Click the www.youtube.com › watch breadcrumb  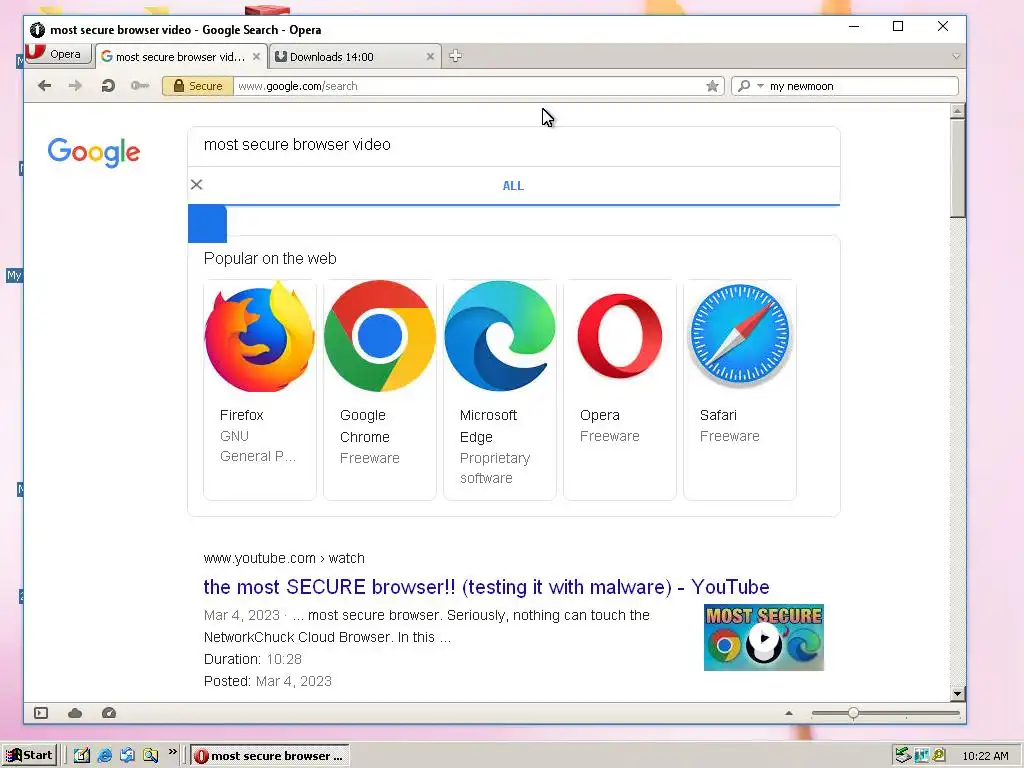(x=284, y=558)
